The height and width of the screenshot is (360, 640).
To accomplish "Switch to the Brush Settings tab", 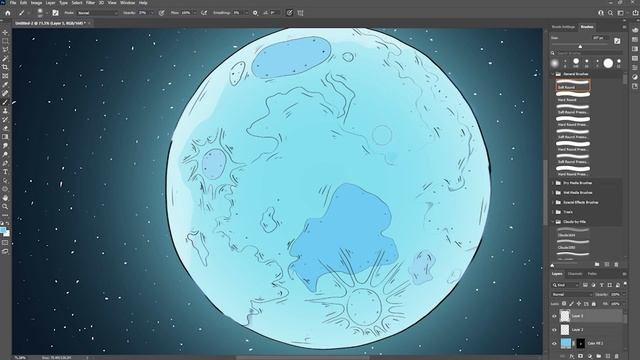I will 563,27.
